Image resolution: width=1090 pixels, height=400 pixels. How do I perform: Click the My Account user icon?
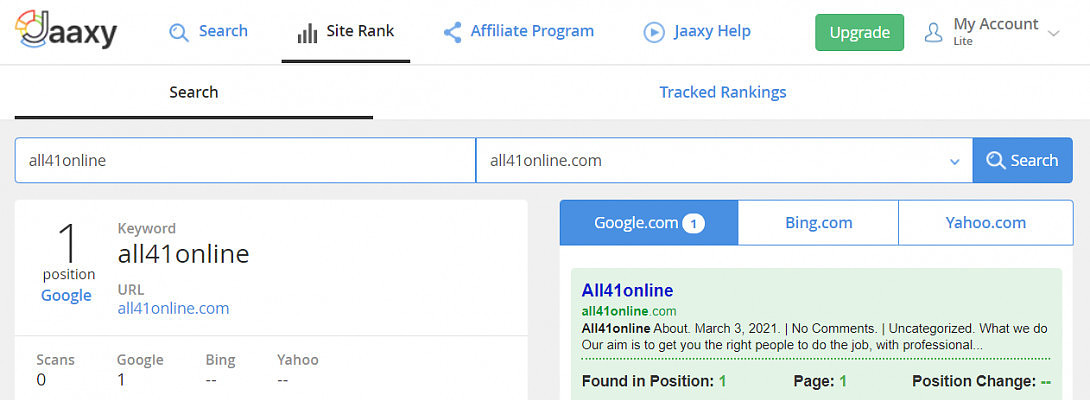(934, 32)
